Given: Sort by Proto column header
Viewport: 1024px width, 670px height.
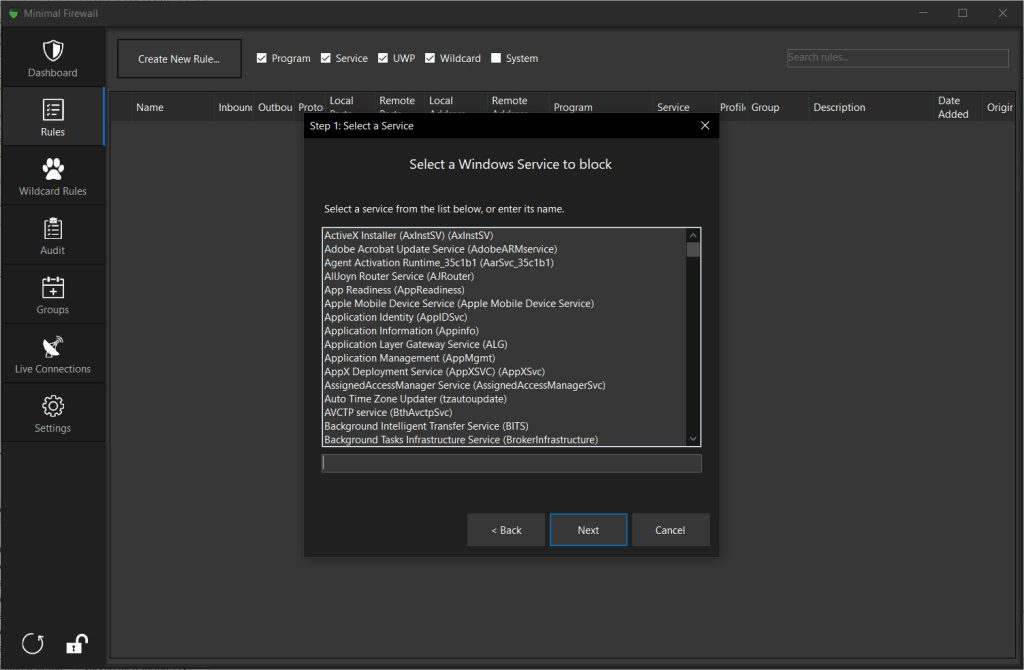Looking at the screenshot, I should 310,107.
